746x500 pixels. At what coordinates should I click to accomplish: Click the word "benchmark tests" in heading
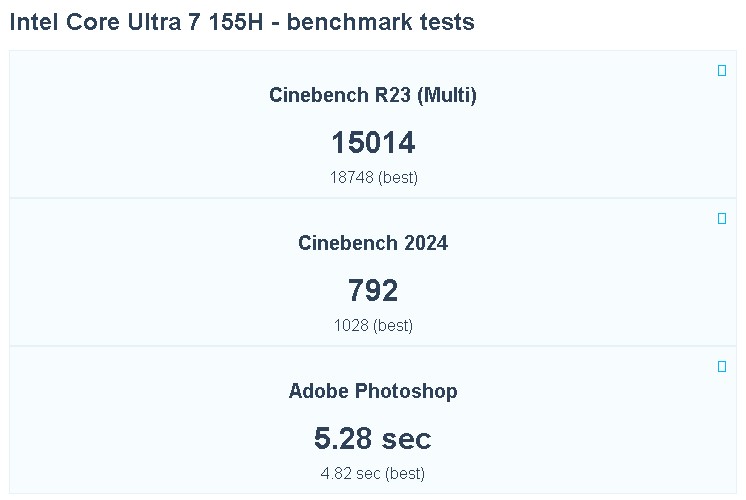[380, 22]
